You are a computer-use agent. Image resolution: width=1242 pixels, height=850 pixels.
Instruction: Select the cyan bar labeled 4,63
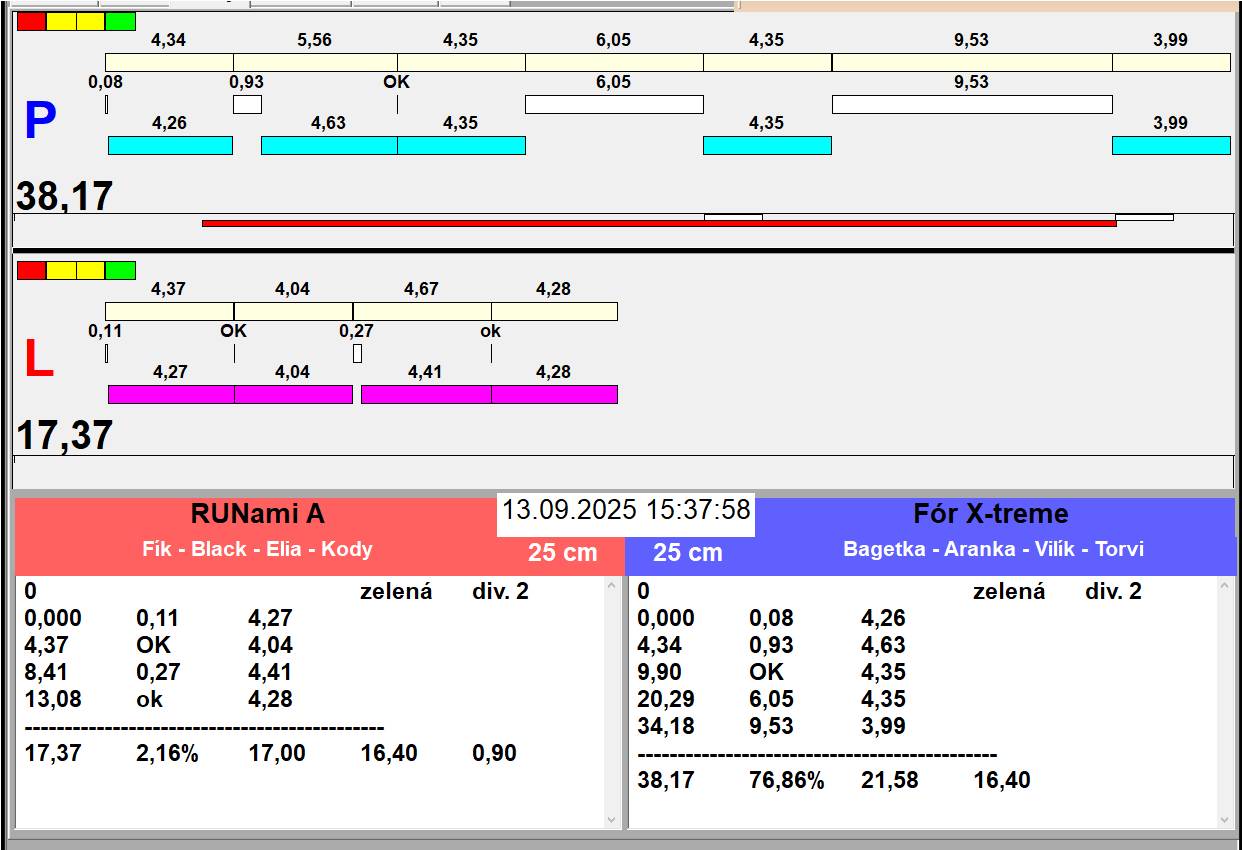[x=329, y=145]
